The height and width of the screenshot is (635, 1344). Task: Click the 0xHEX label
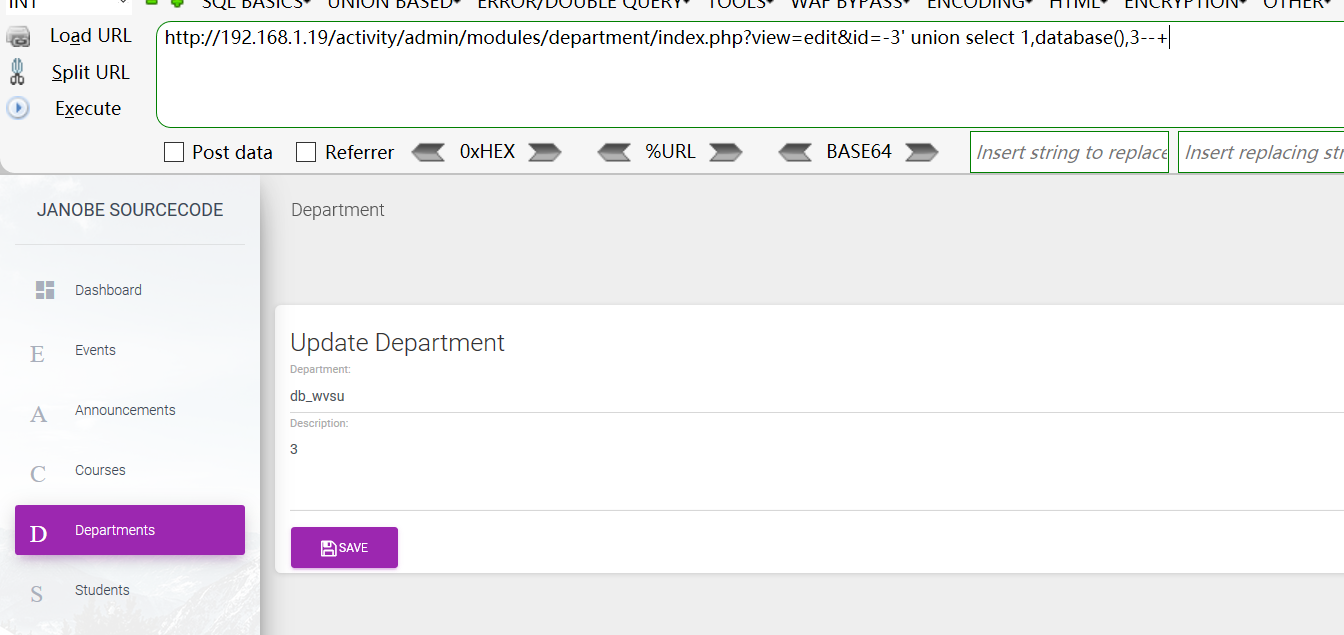click(x=487, y=152)
